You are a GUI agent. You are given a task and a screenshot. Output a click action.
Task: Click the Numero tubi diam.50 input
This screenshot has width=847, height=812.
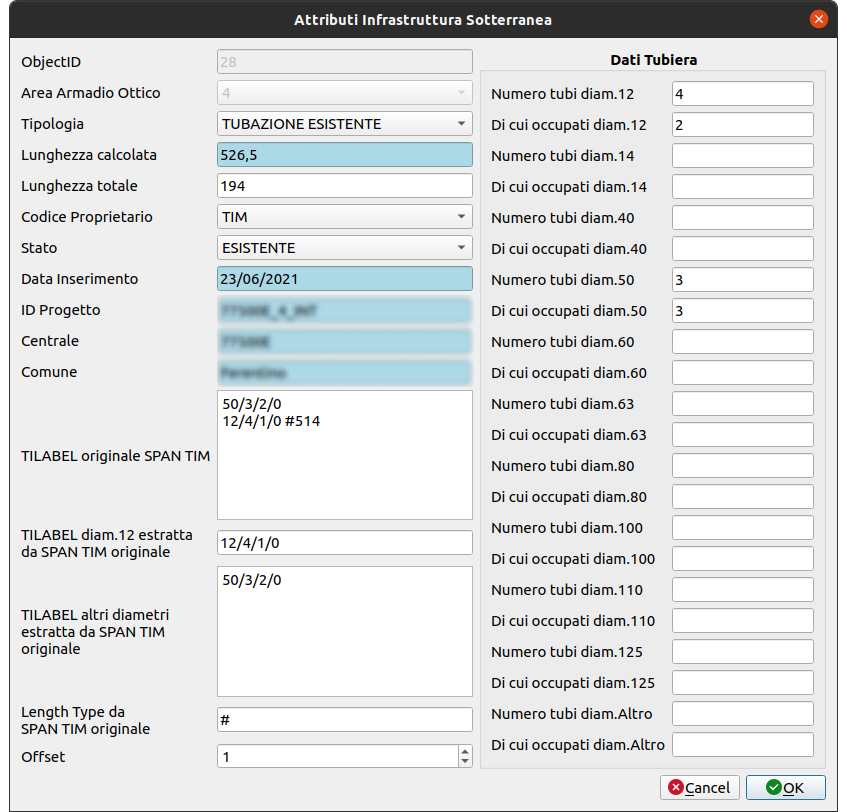click(742, 280)
